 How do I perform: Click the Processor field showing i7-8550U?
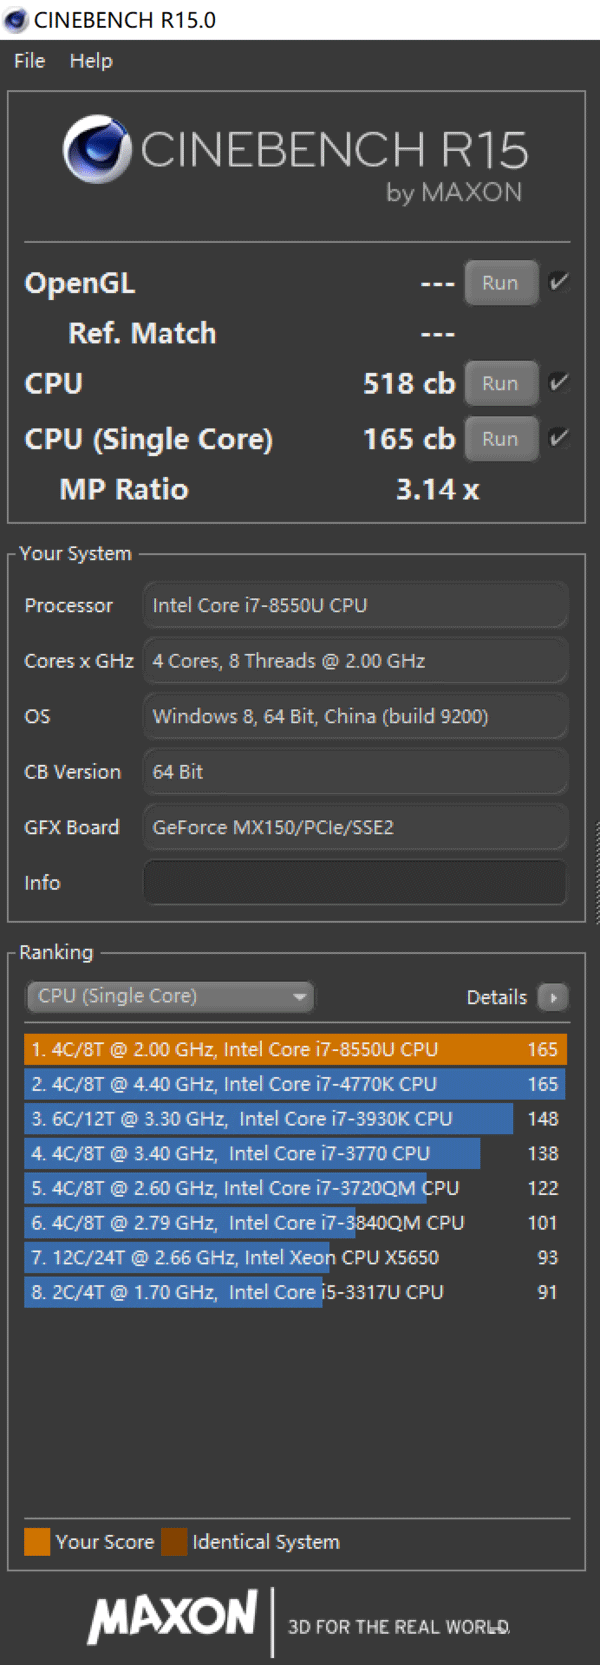pos(355,605)
